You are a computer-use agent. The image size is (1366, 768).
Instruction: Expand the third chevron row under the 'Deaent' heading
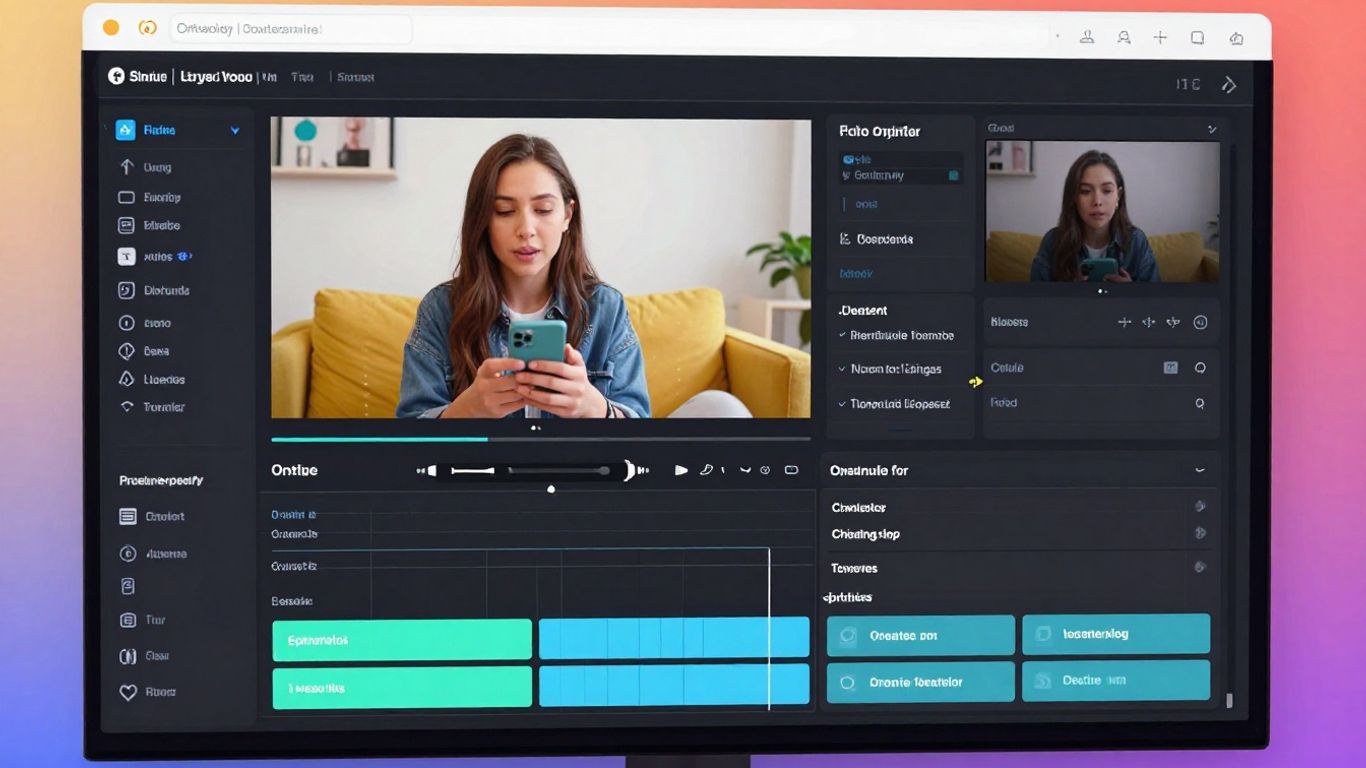pyautogui.click(x=894, y=404)
